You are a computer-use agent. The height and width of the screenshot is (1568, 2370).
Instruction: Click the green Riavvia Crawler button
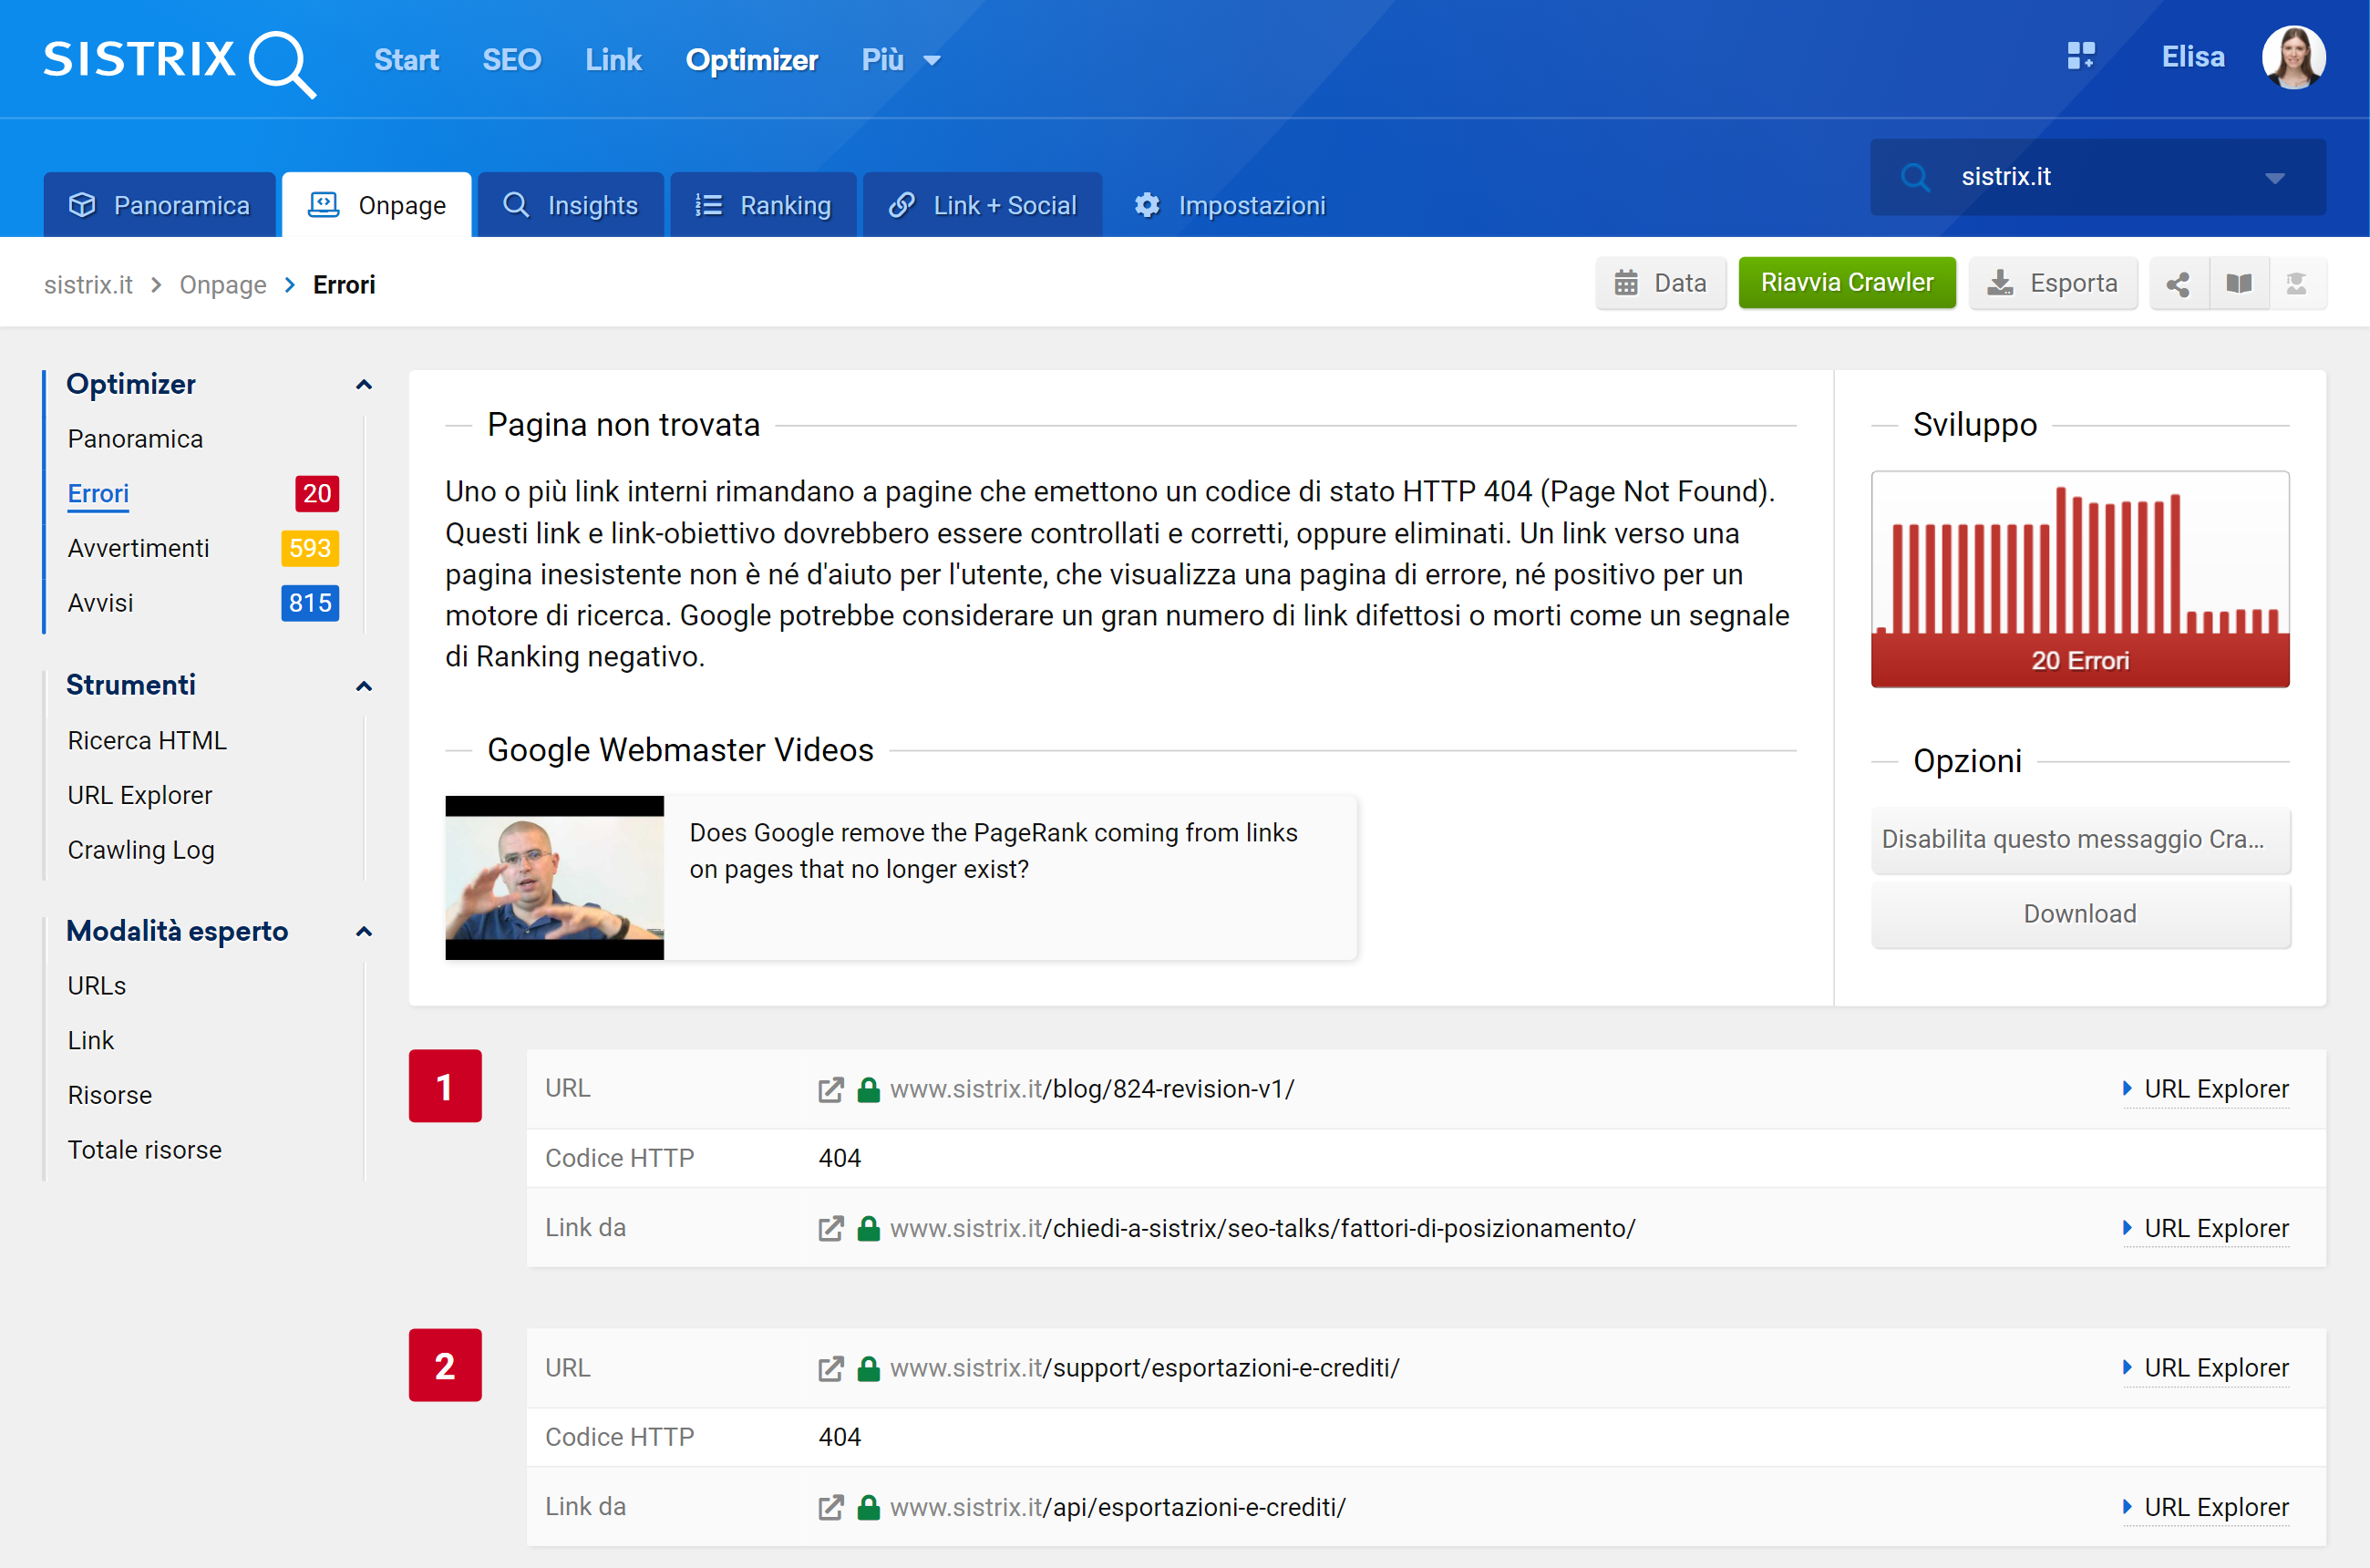tap(1846, 283)
